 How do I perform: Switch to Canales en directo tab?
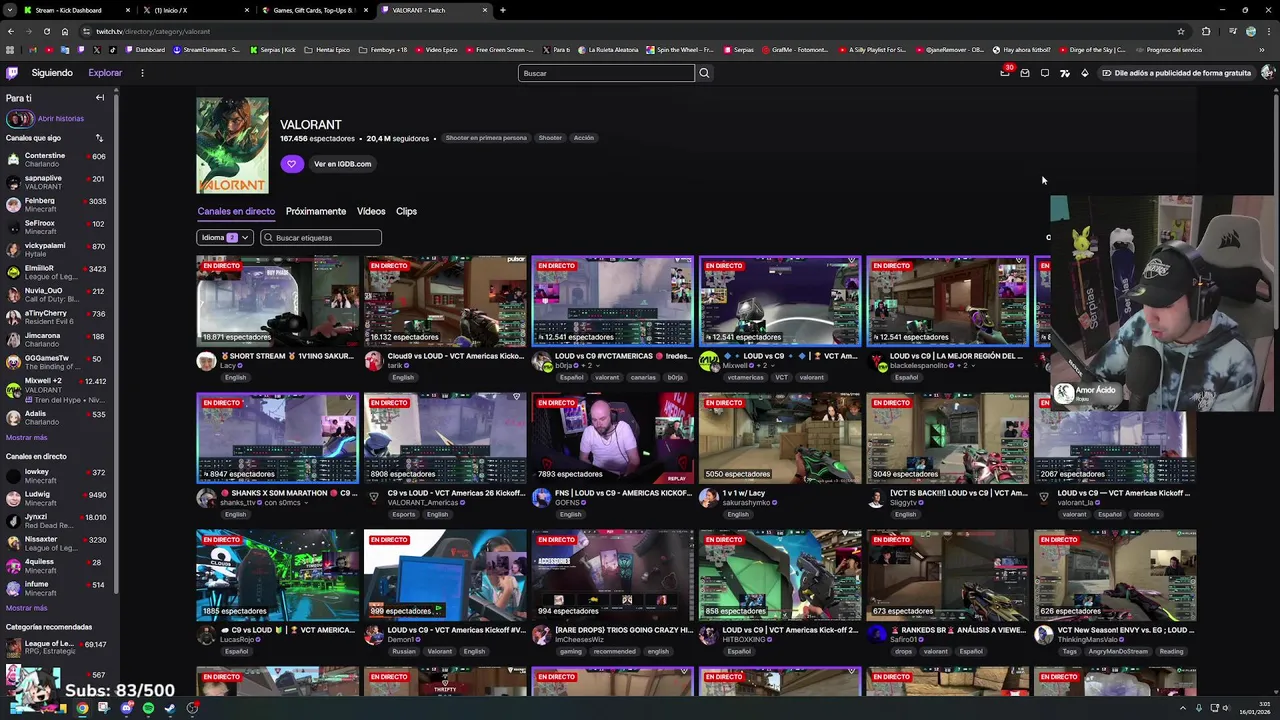point(236,211)
